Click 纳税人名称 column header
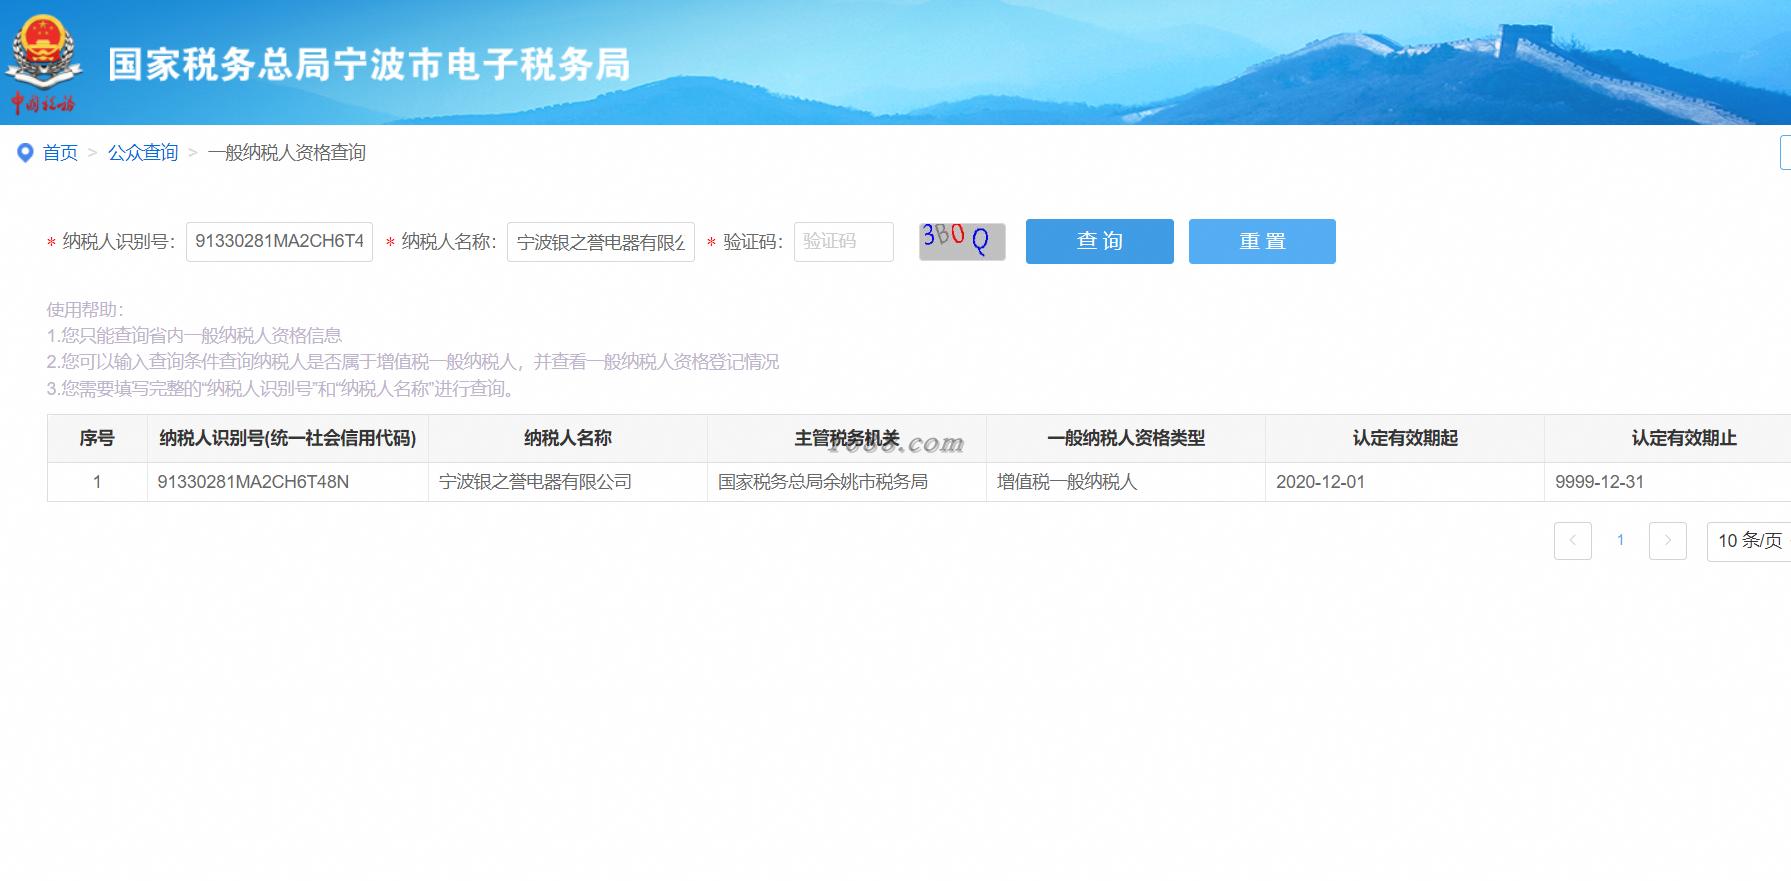The height and width of the screenshot is (881, 1791). tap(568, 438)
